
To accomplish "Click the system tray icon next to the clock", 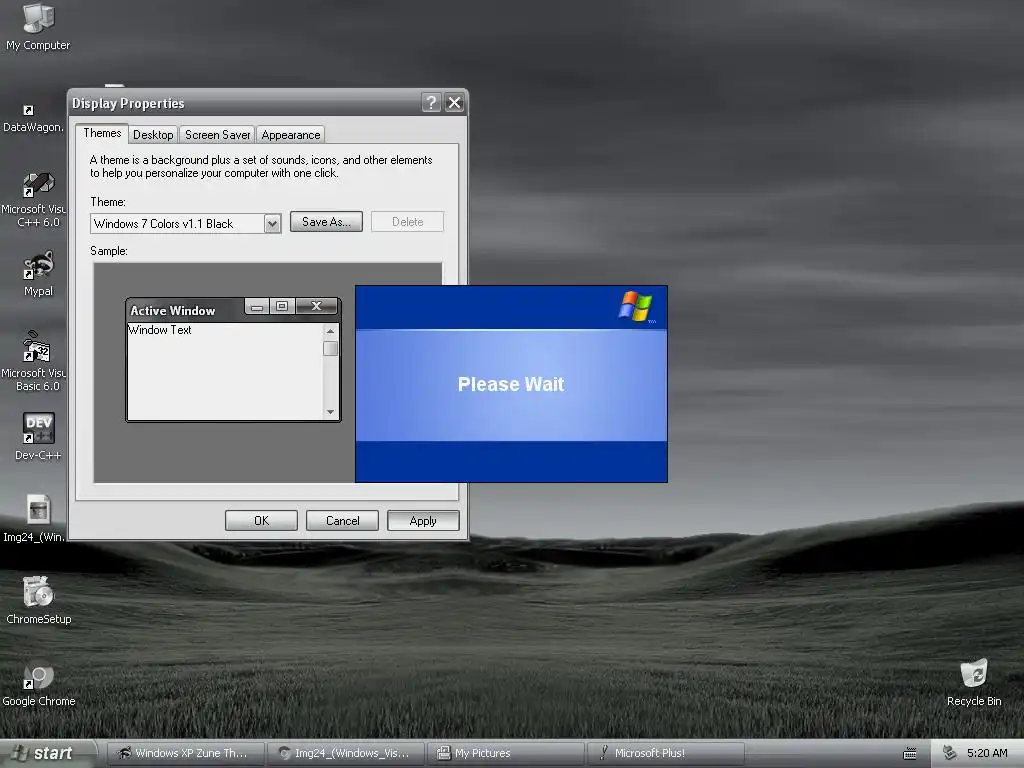I will click(x=950, y=753).
